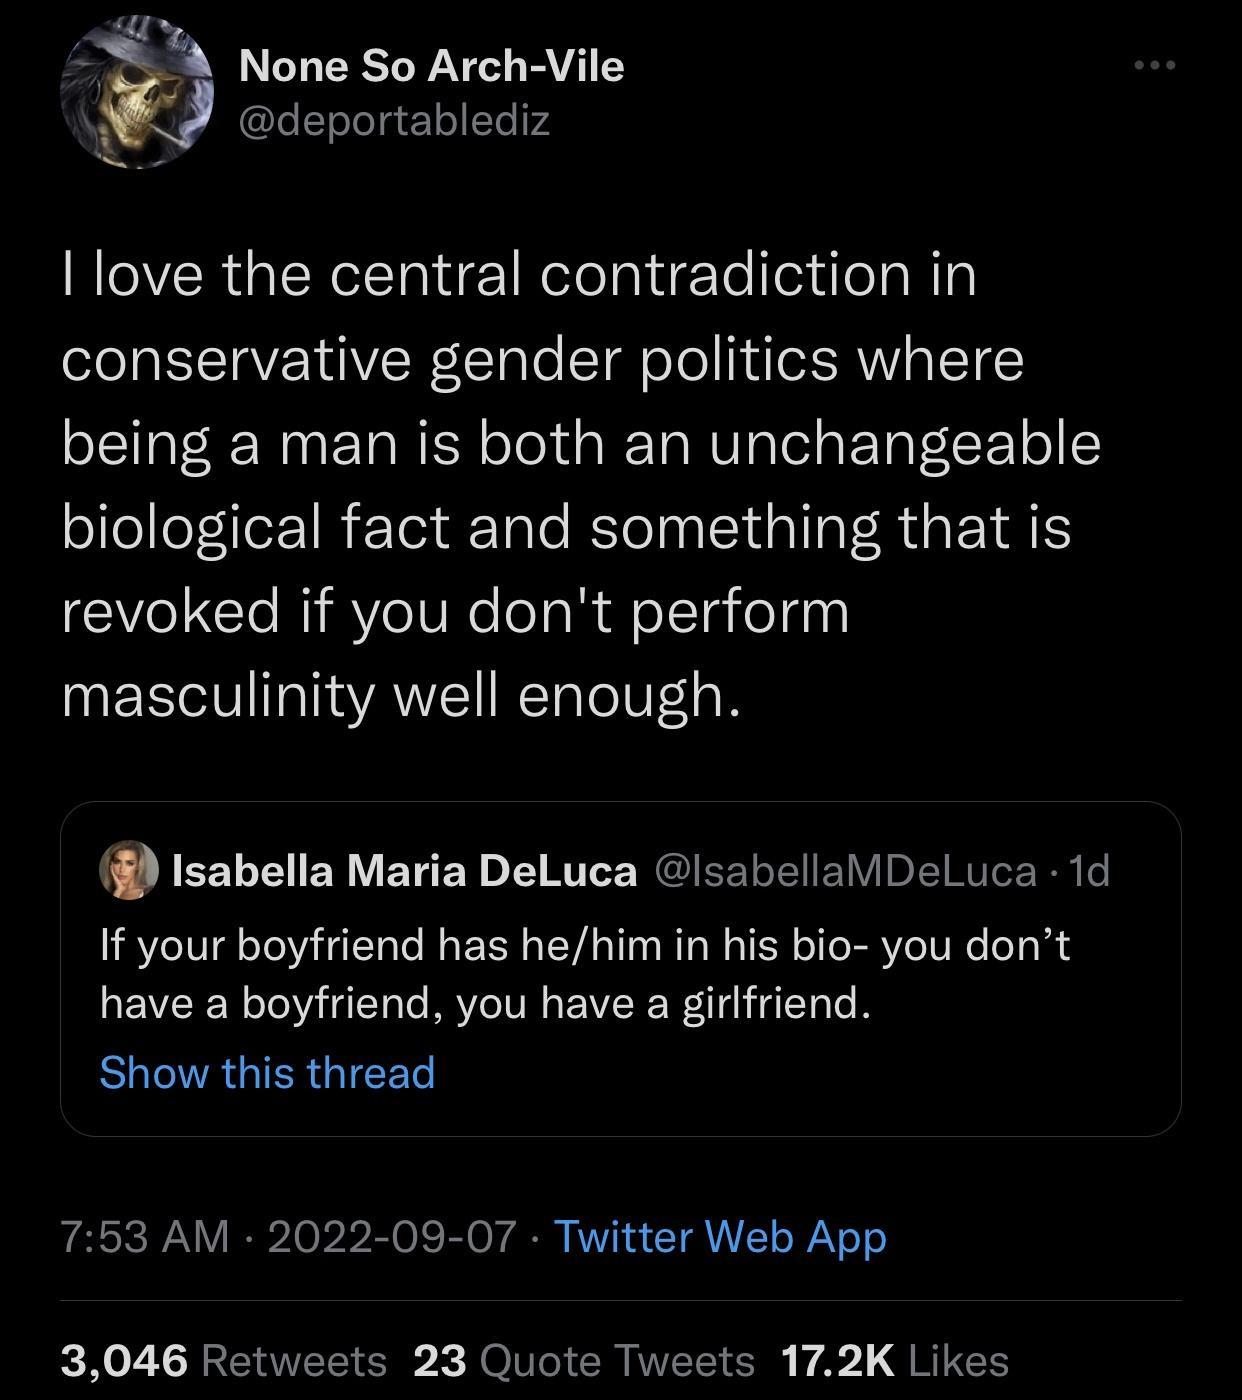Expand Show this thread
1242x1400 pixels.
point(267,1072)
